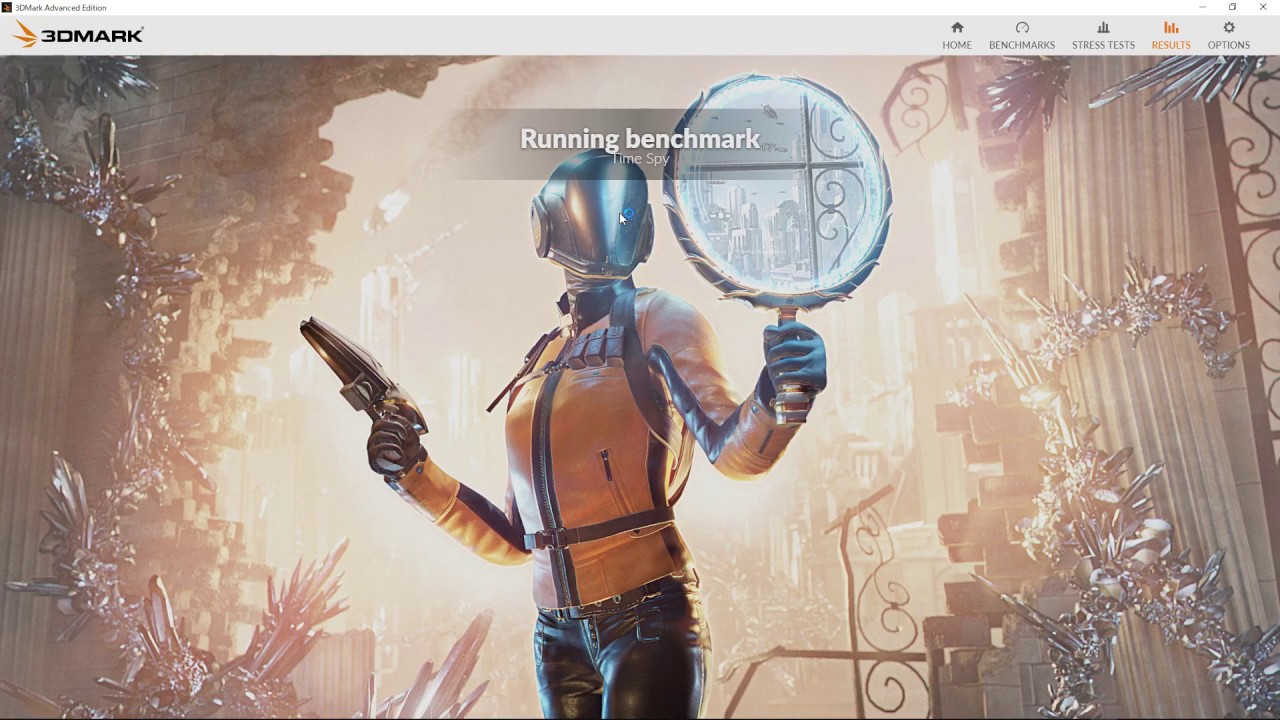Click the 3DMark title bar app icon

(7, 7)
